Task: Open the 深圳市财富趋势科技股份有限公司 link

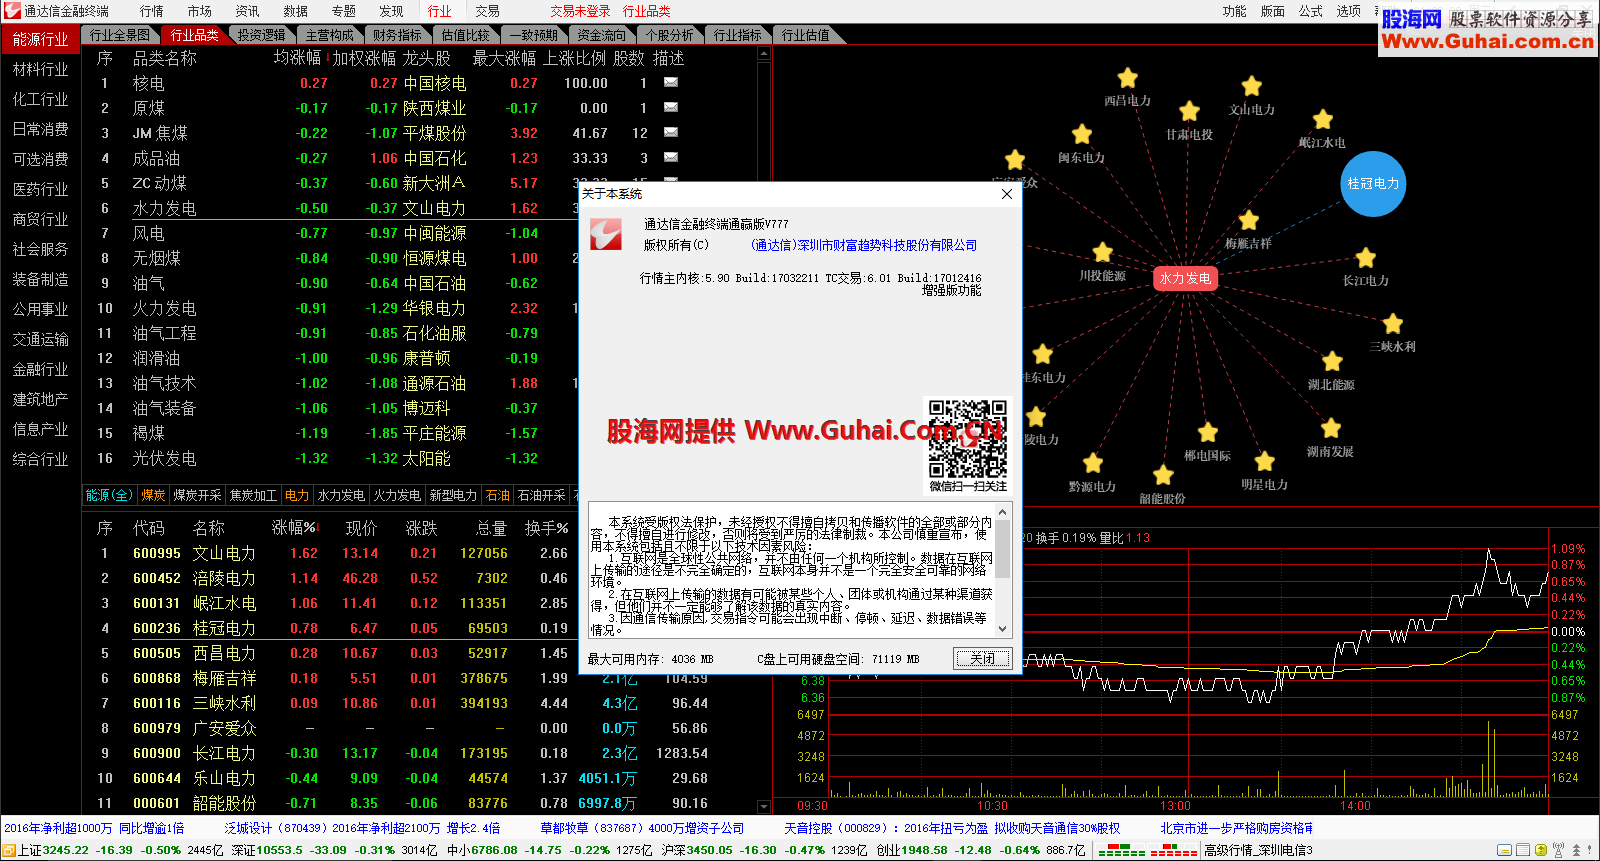Action: [864, 245]
